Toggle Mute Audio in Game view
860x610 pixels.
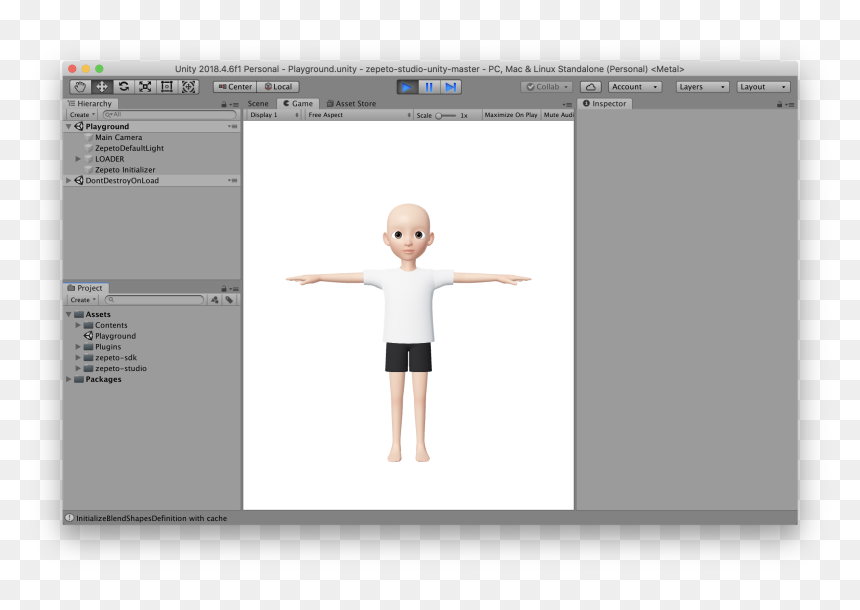click(558, 115)
